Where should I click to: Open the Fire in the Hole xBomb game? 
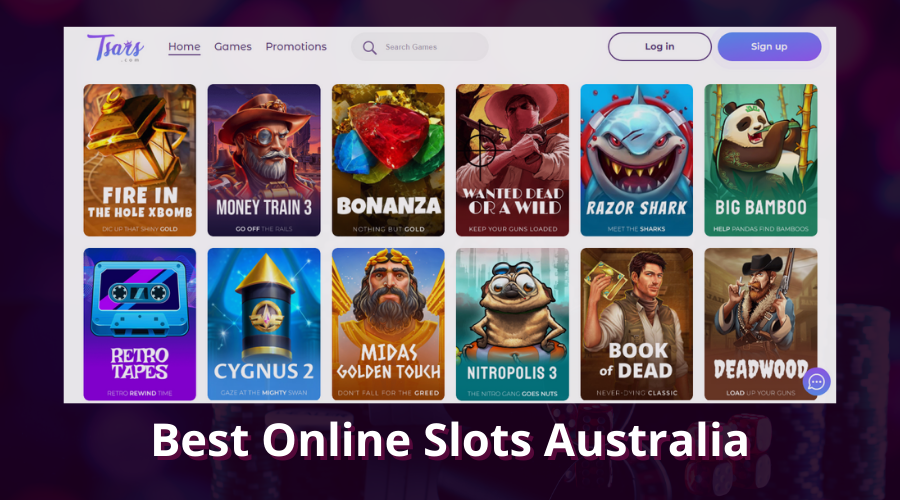139,160
